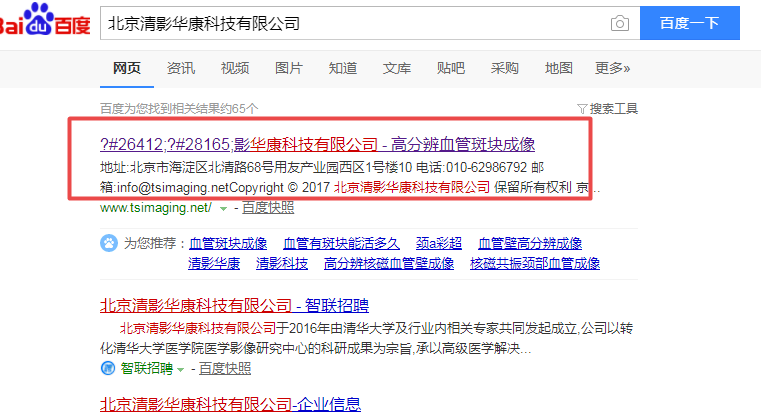
Task: Open 百度快照 for 智联招聘 result
Action: coord(225,368)
